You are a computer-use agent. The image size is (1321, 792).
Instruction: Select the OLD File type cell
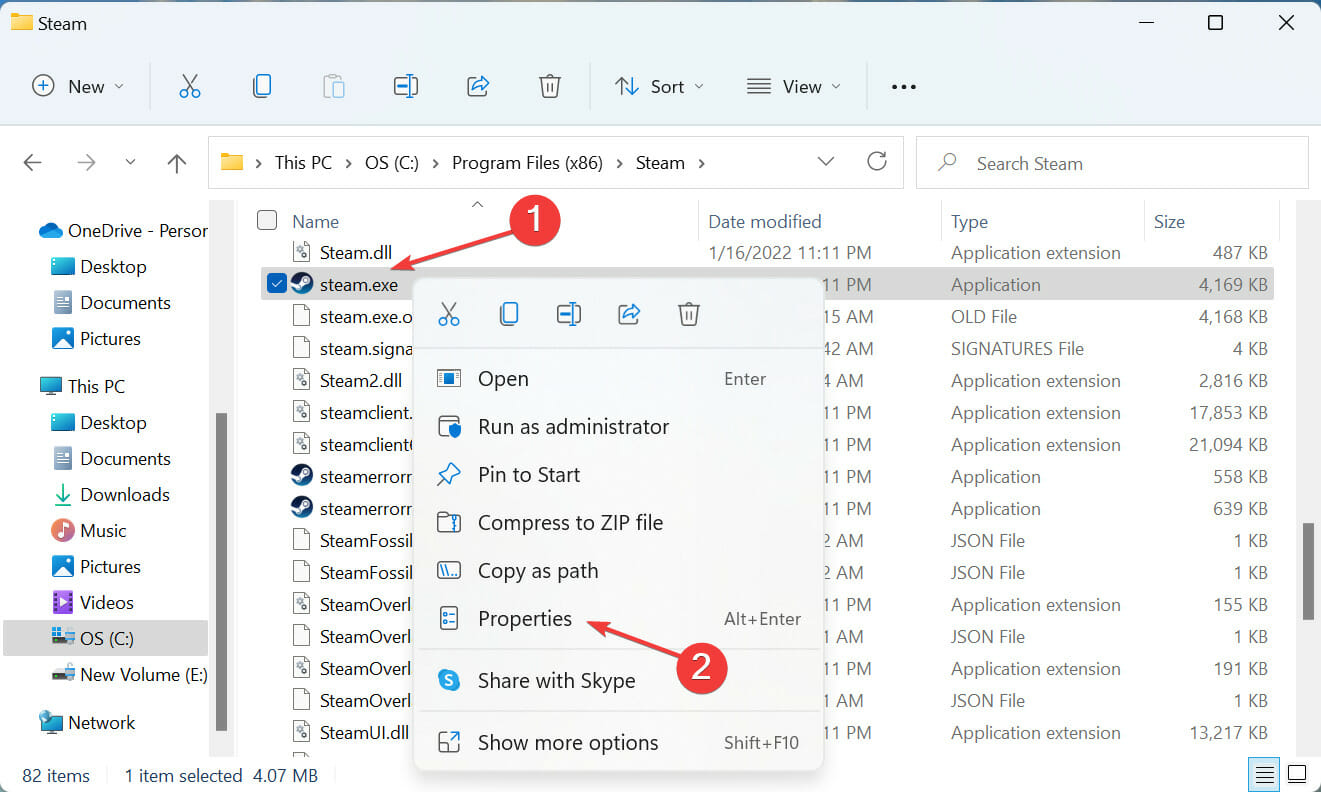click(984, 317)
